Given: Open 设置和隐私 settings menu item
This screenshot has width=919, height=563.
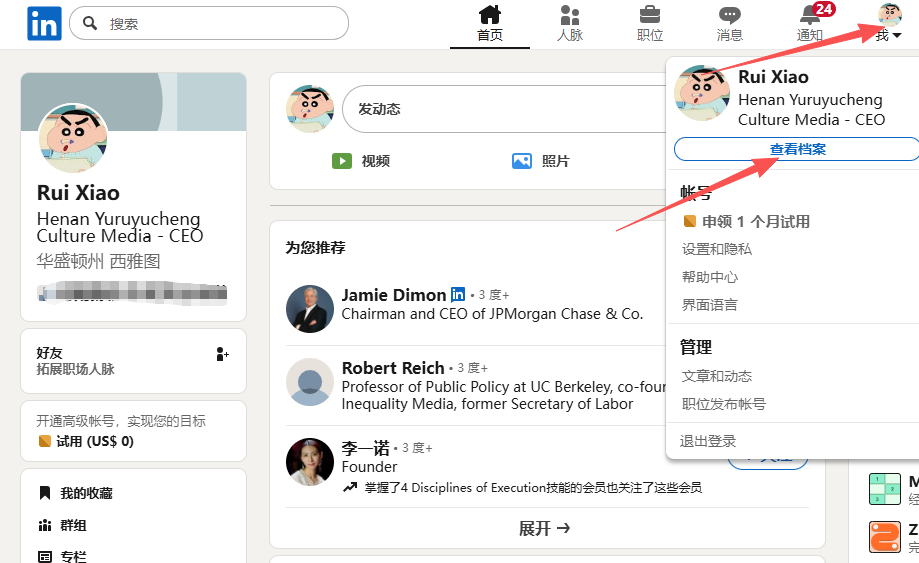Looking at the screenshot, I should click(716, 249).
